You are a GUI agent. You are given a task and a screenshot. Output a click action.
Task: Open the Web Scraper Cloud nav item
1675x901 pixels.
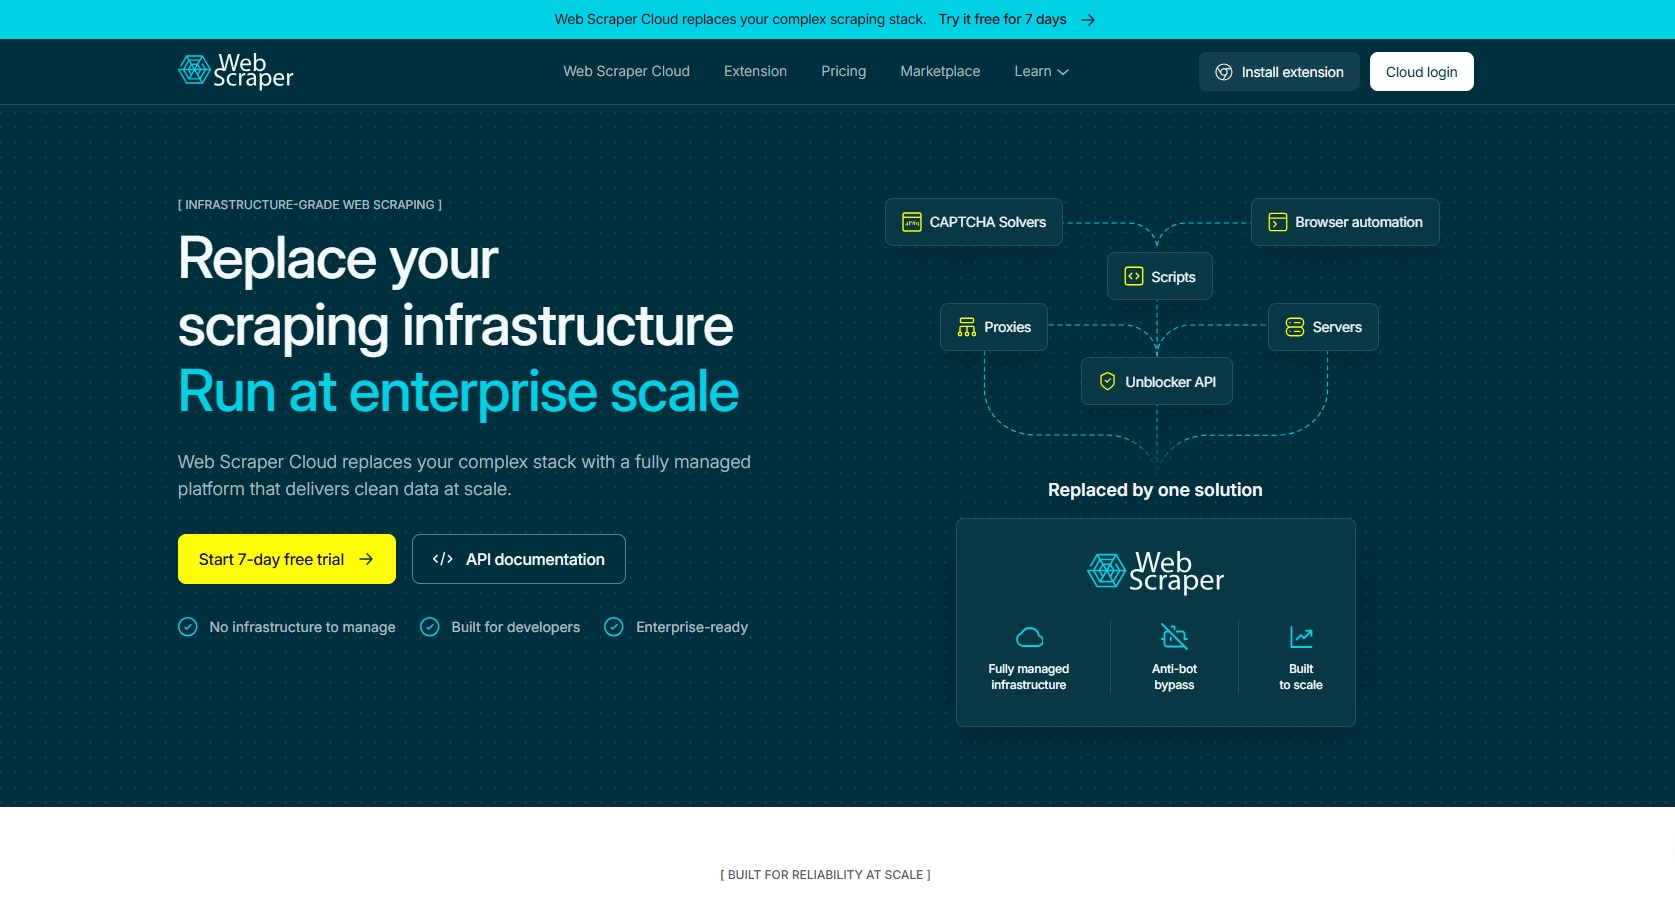[626, 71]
